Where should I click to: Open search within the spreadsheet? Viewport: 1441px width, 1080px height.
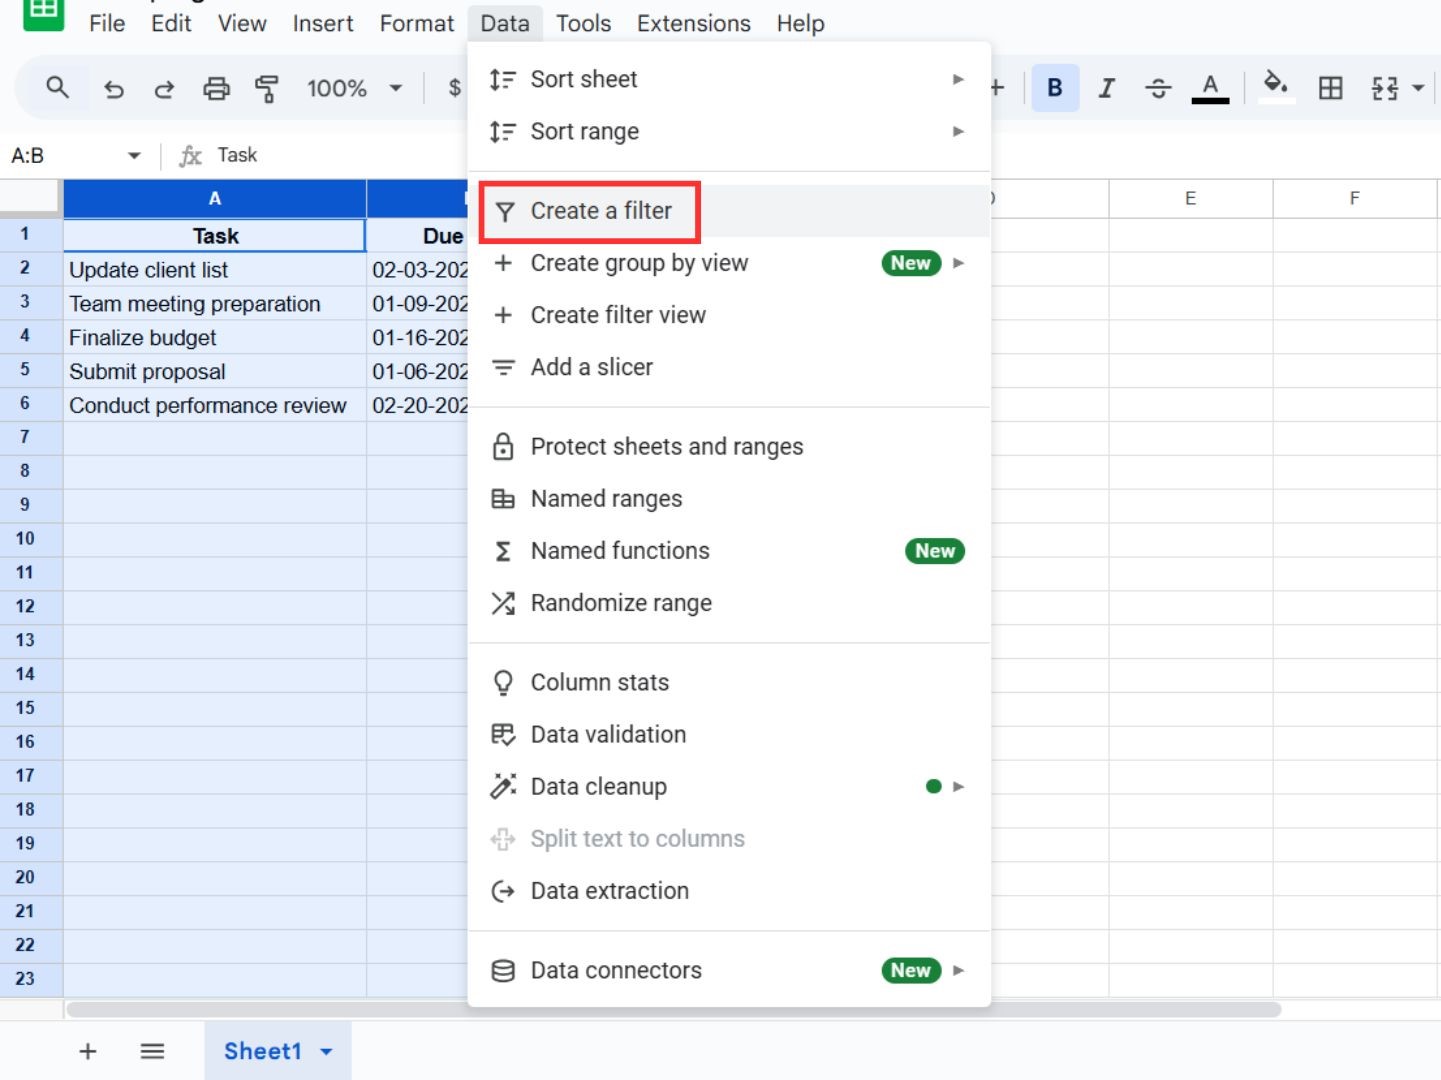click(x=57, y=88)
